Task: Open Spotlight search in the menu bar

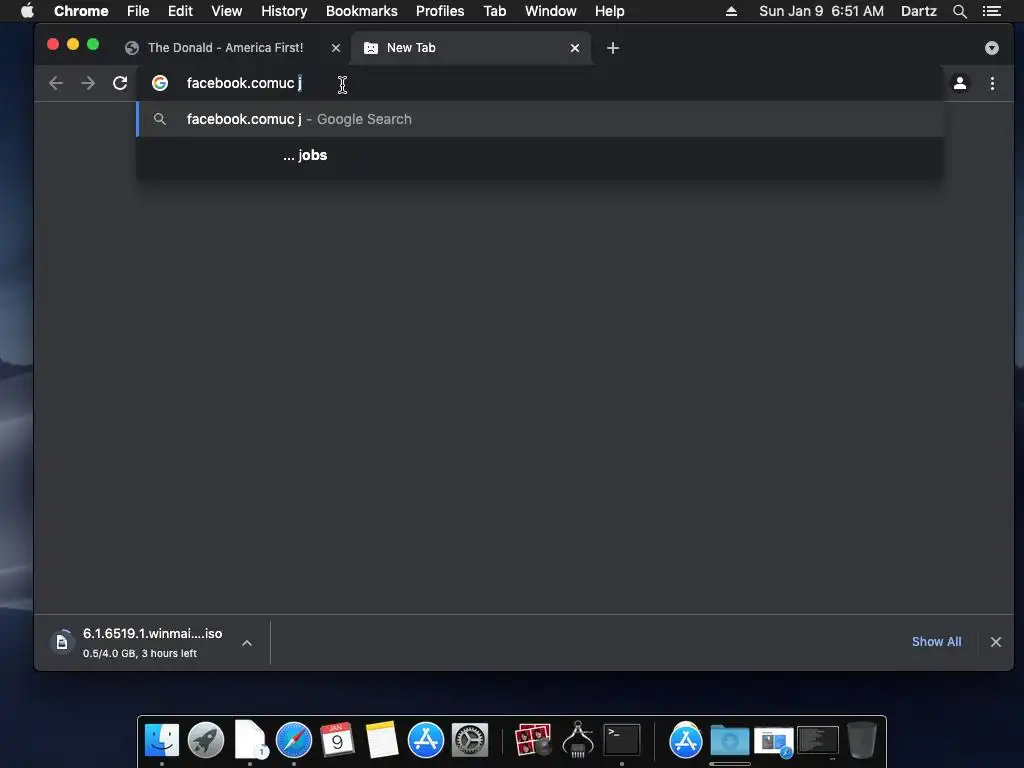Action: point(959,11)
